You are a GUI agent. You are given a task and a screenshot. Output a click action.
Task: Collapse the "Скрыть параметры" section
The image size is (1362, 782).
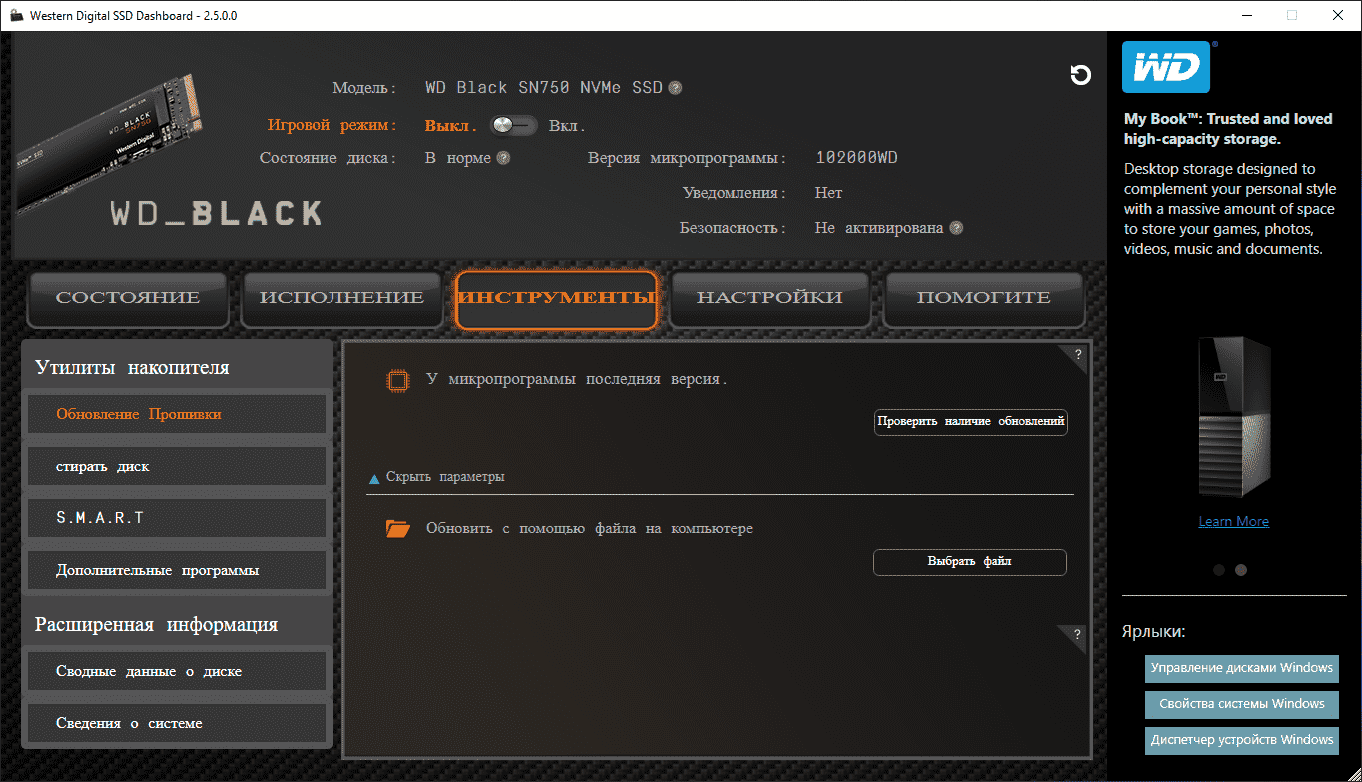pyautogui.click(x=436, y=477)
